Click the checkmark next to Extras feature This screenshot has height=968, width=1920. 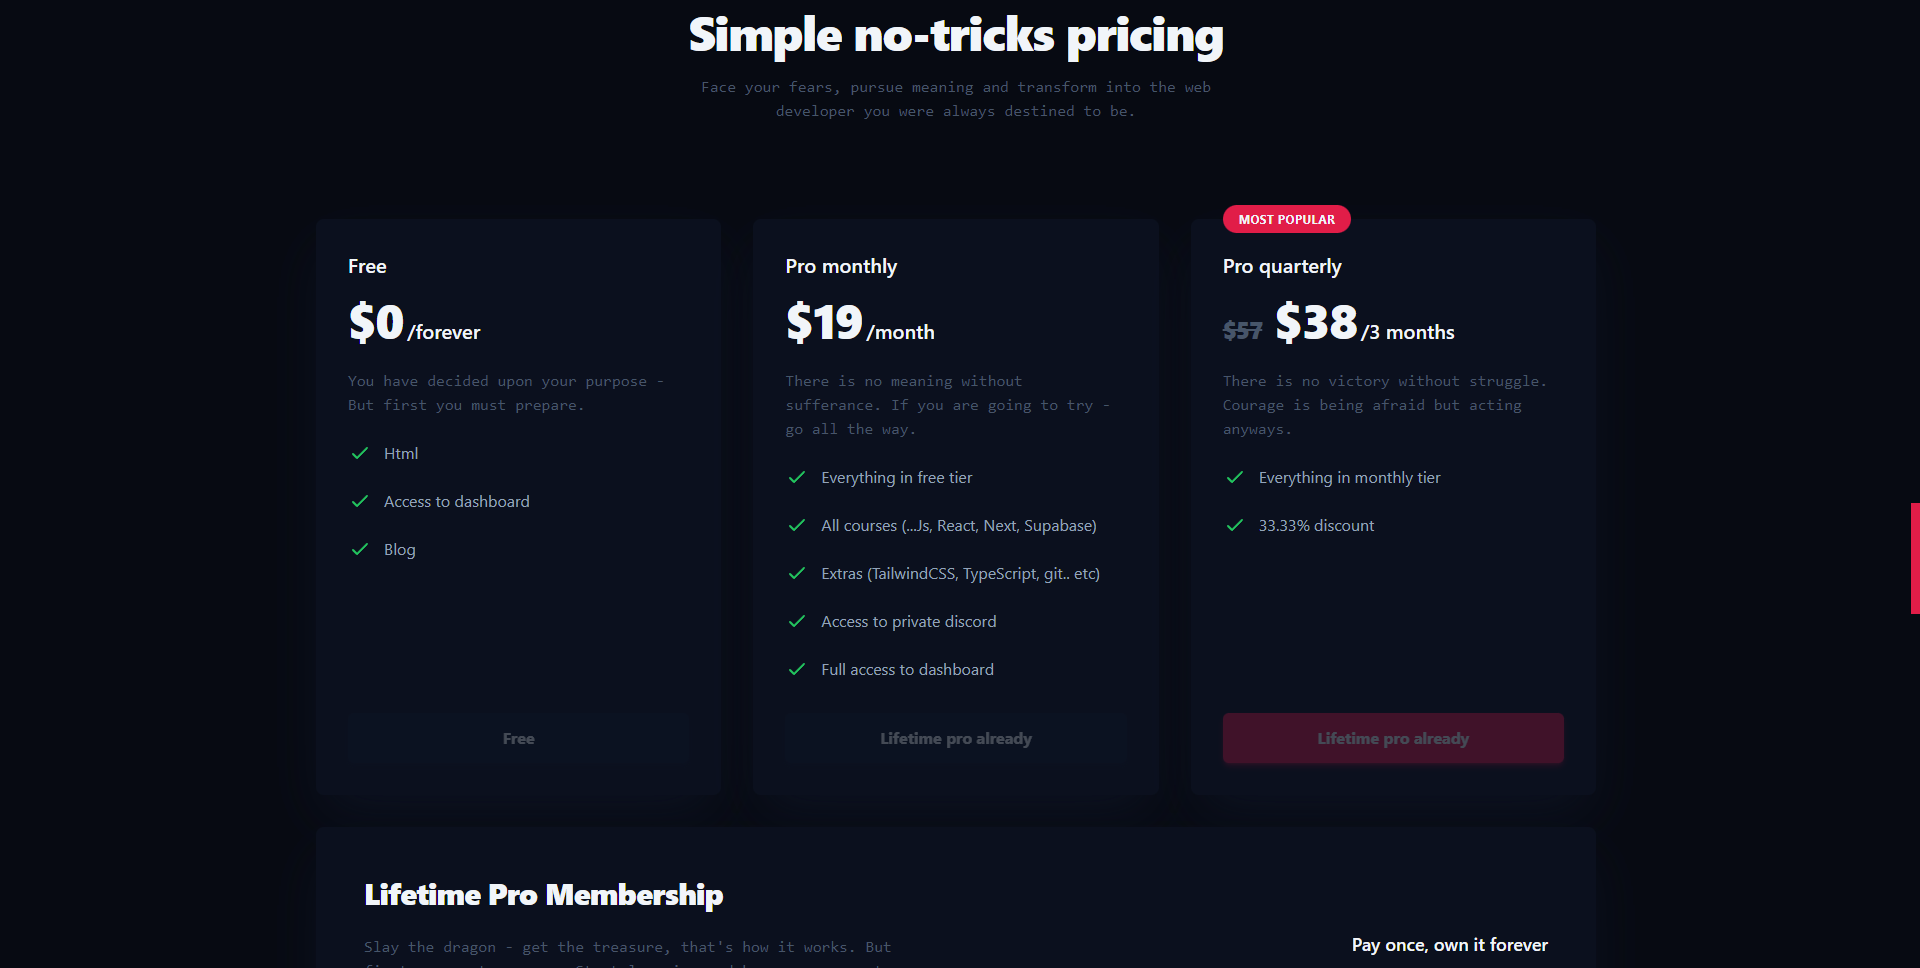tap(797, 573)
